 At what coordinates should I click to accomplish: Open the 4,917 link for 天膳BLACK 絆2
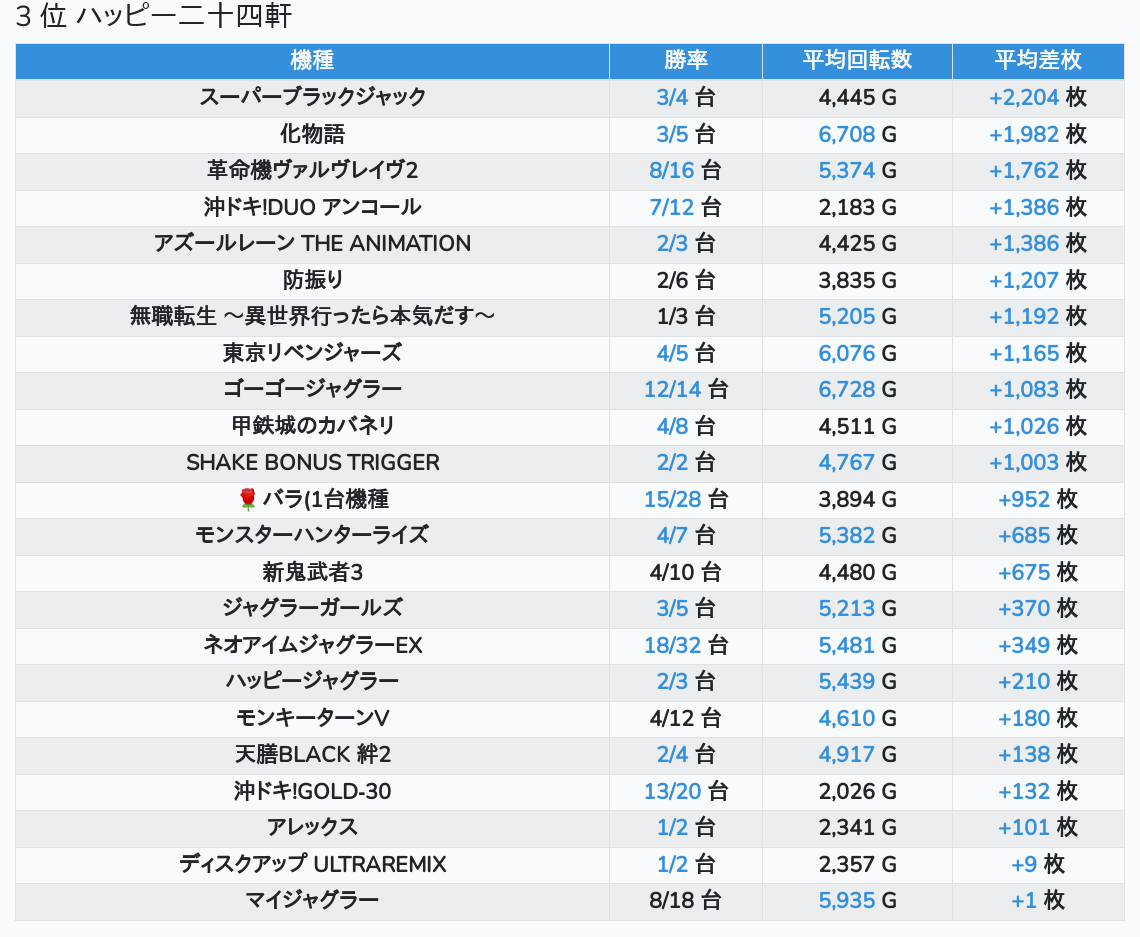846,754
